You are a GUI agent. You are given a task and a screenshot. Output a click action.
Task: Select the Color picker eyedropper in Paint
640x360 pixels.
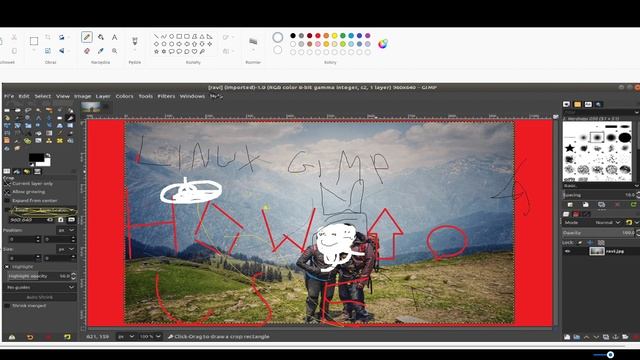pos(101,51)
